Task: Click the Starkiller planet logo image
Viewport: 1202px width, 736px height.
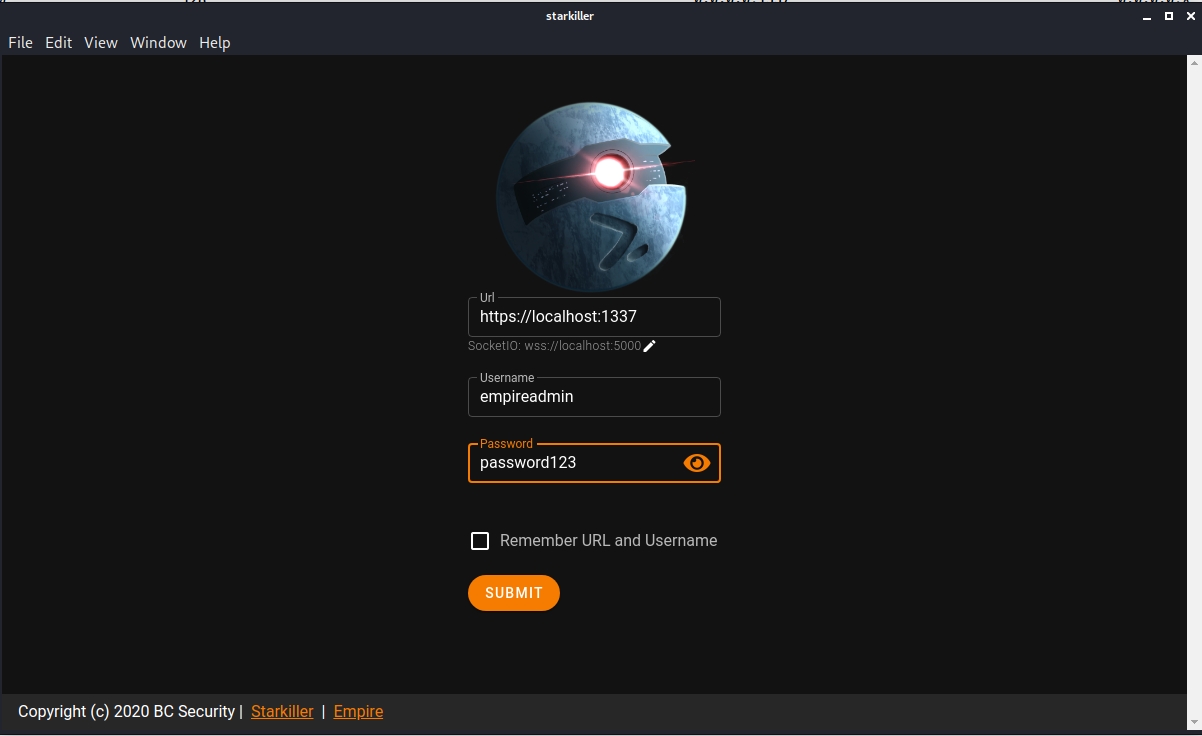Action: (592, 197)
